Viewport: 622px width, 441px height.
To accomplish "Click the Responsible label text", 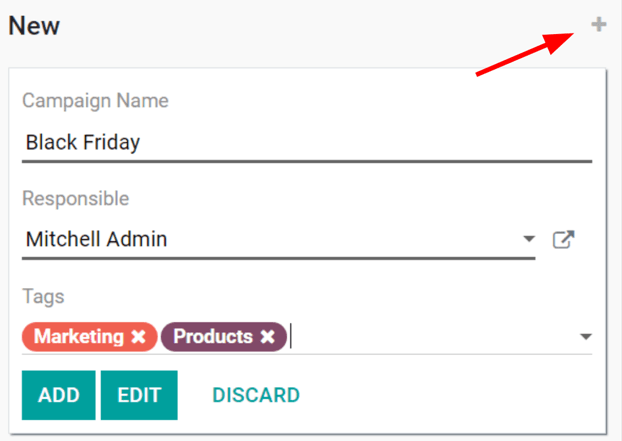I will point(75,198).
